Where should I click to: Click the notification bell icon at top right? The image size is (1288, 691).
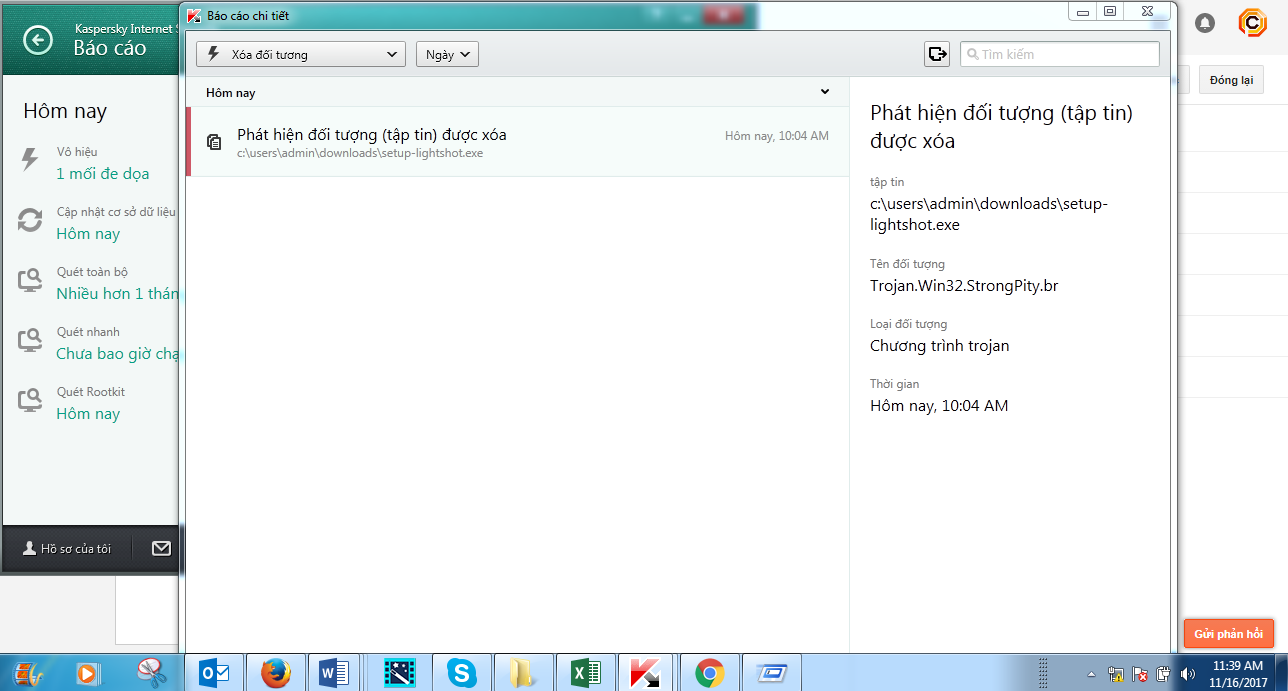pos(1205,22)
